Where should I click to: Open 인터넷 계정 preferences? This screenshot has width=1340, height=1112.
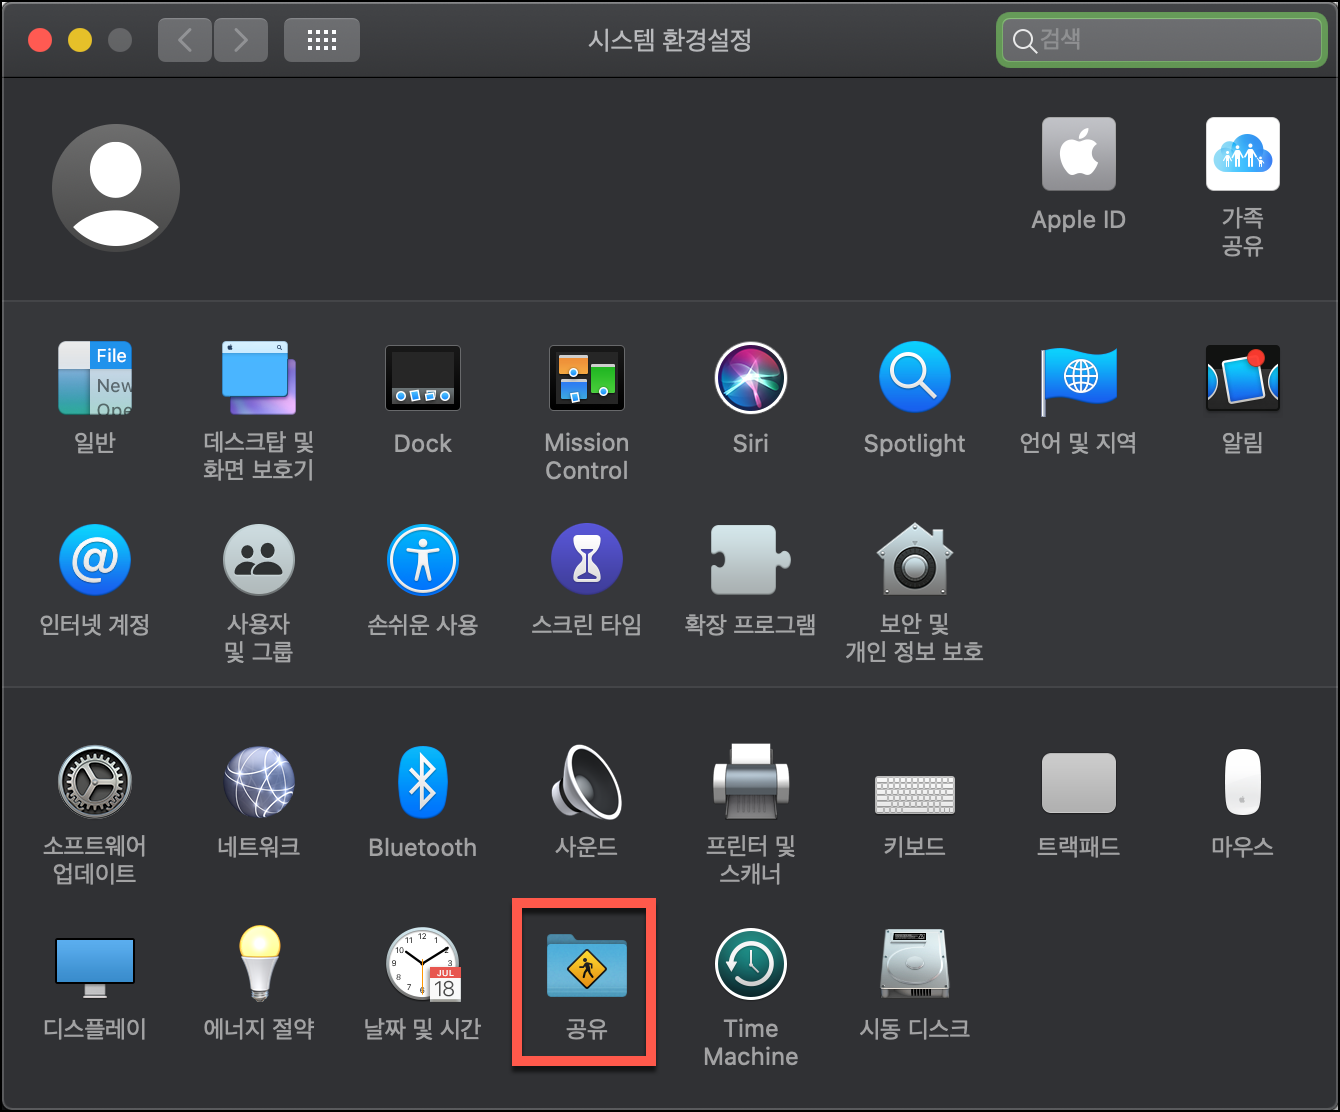95,559
